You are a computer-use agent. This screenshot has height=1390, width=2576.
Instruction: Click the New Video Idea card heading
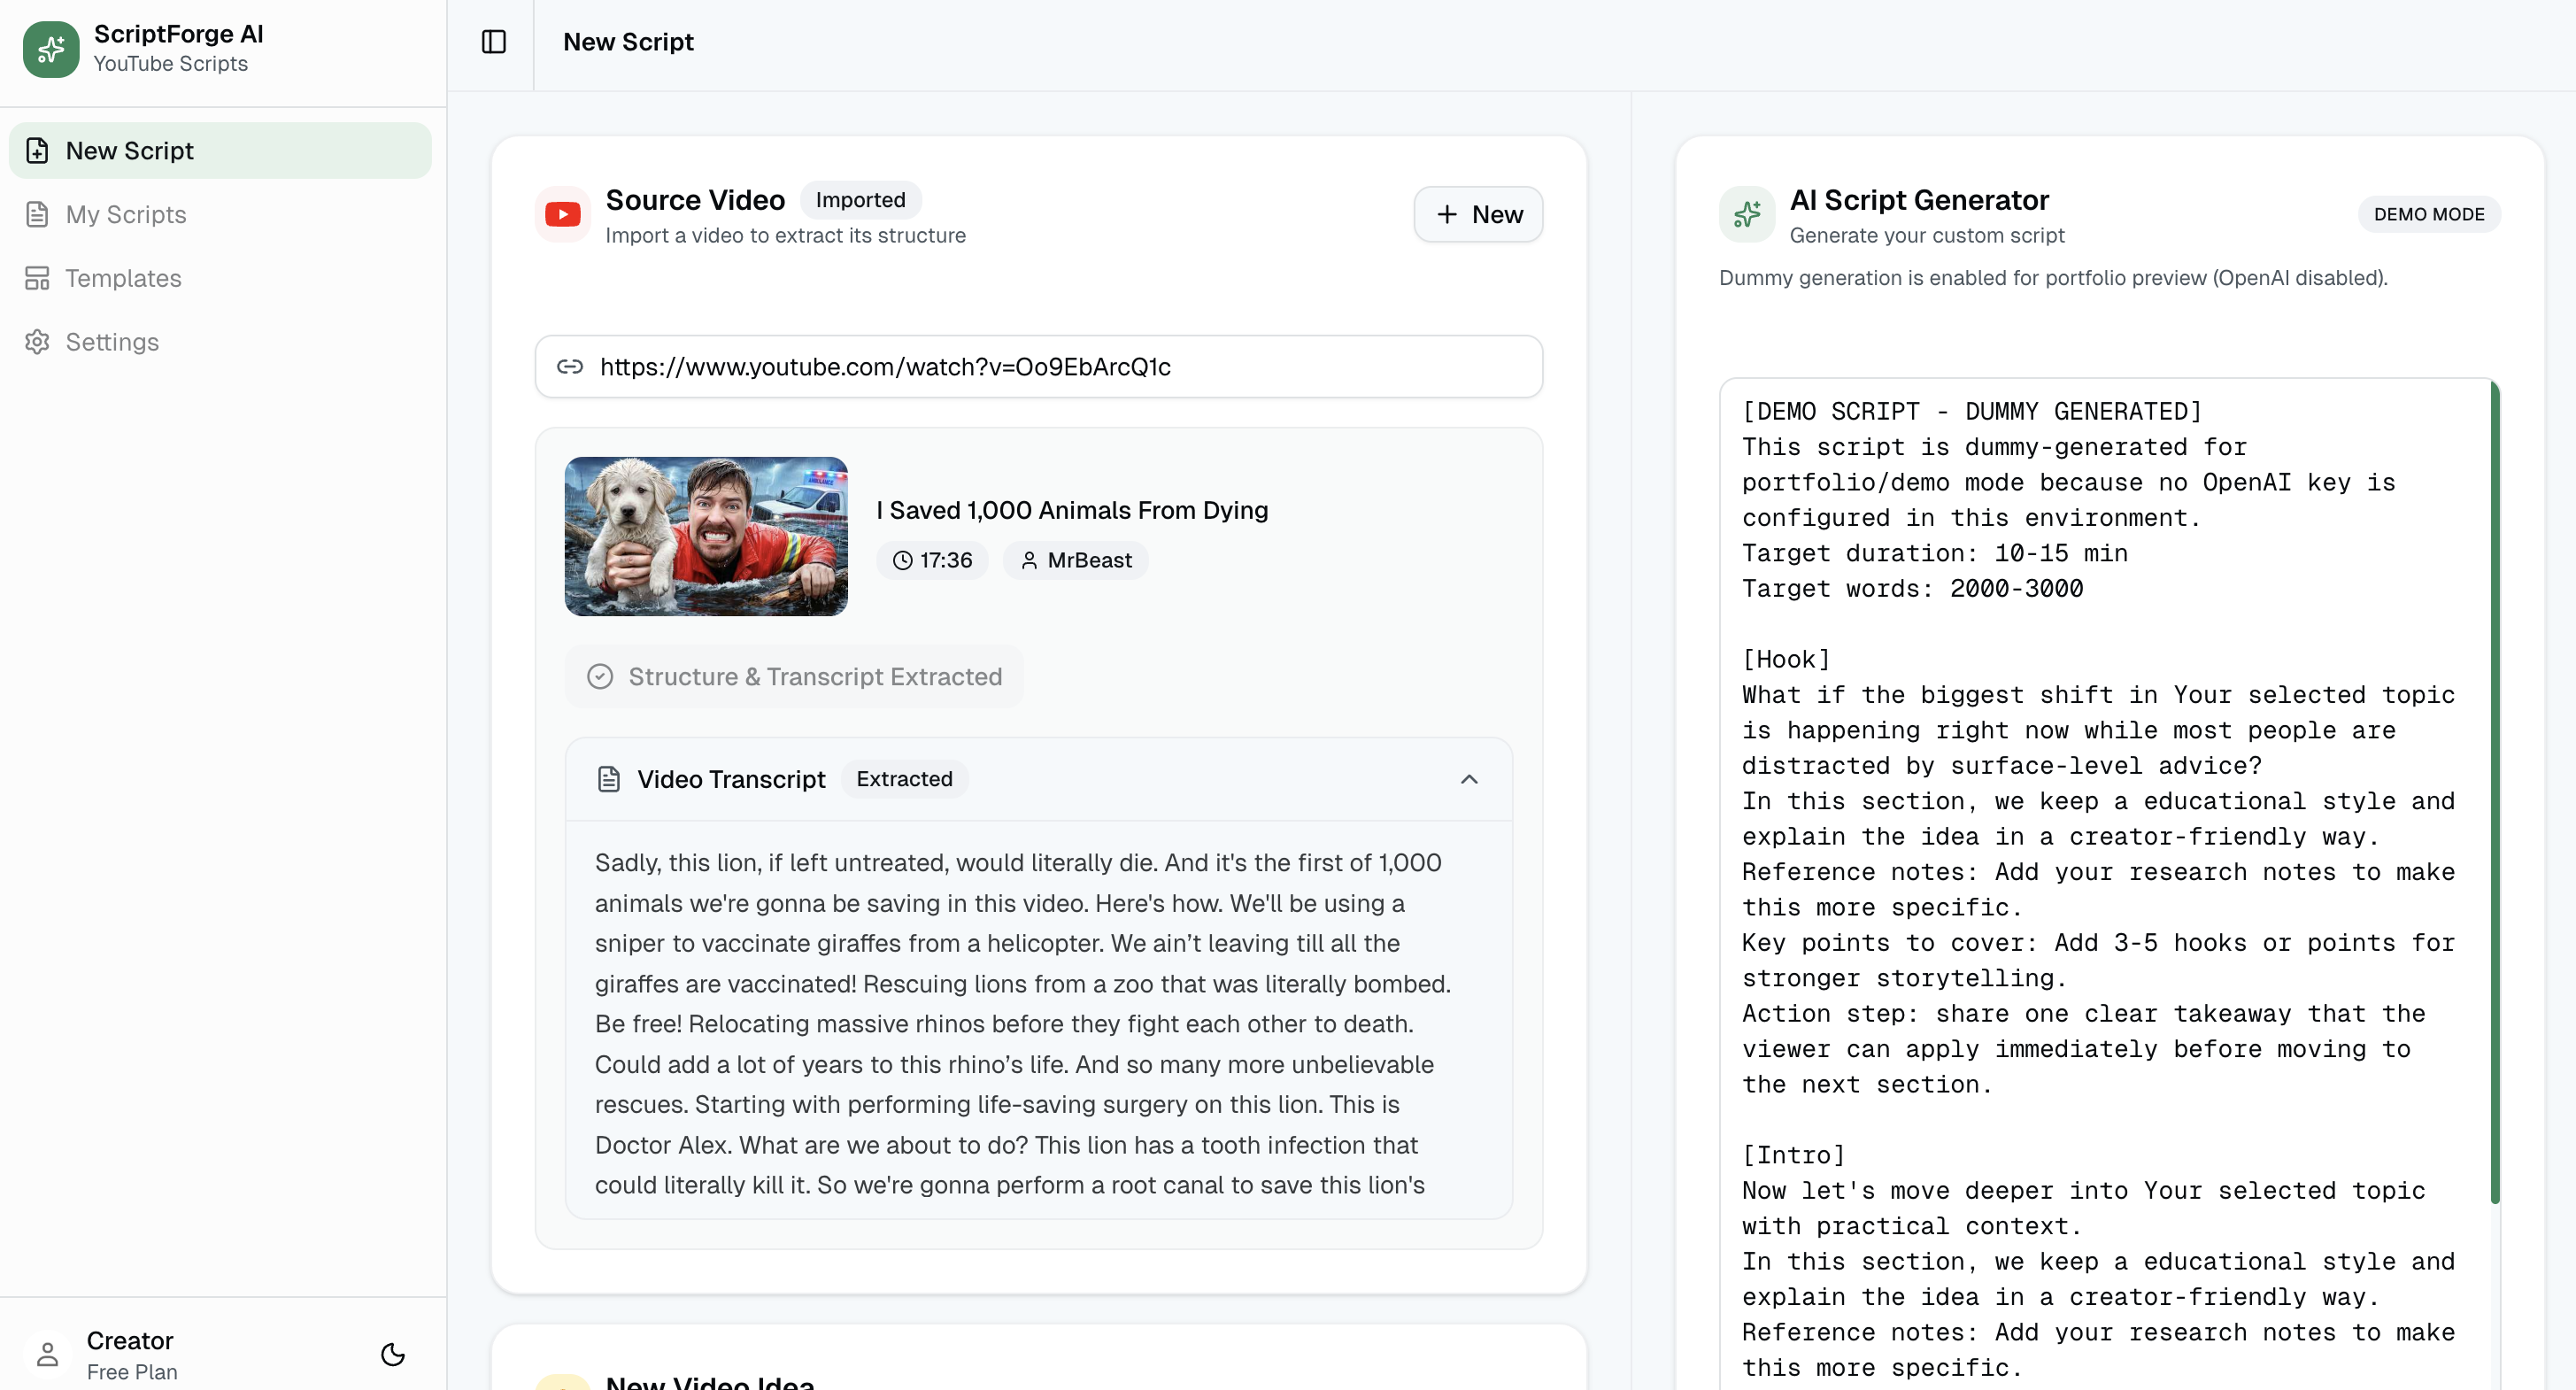[710, 1381]
